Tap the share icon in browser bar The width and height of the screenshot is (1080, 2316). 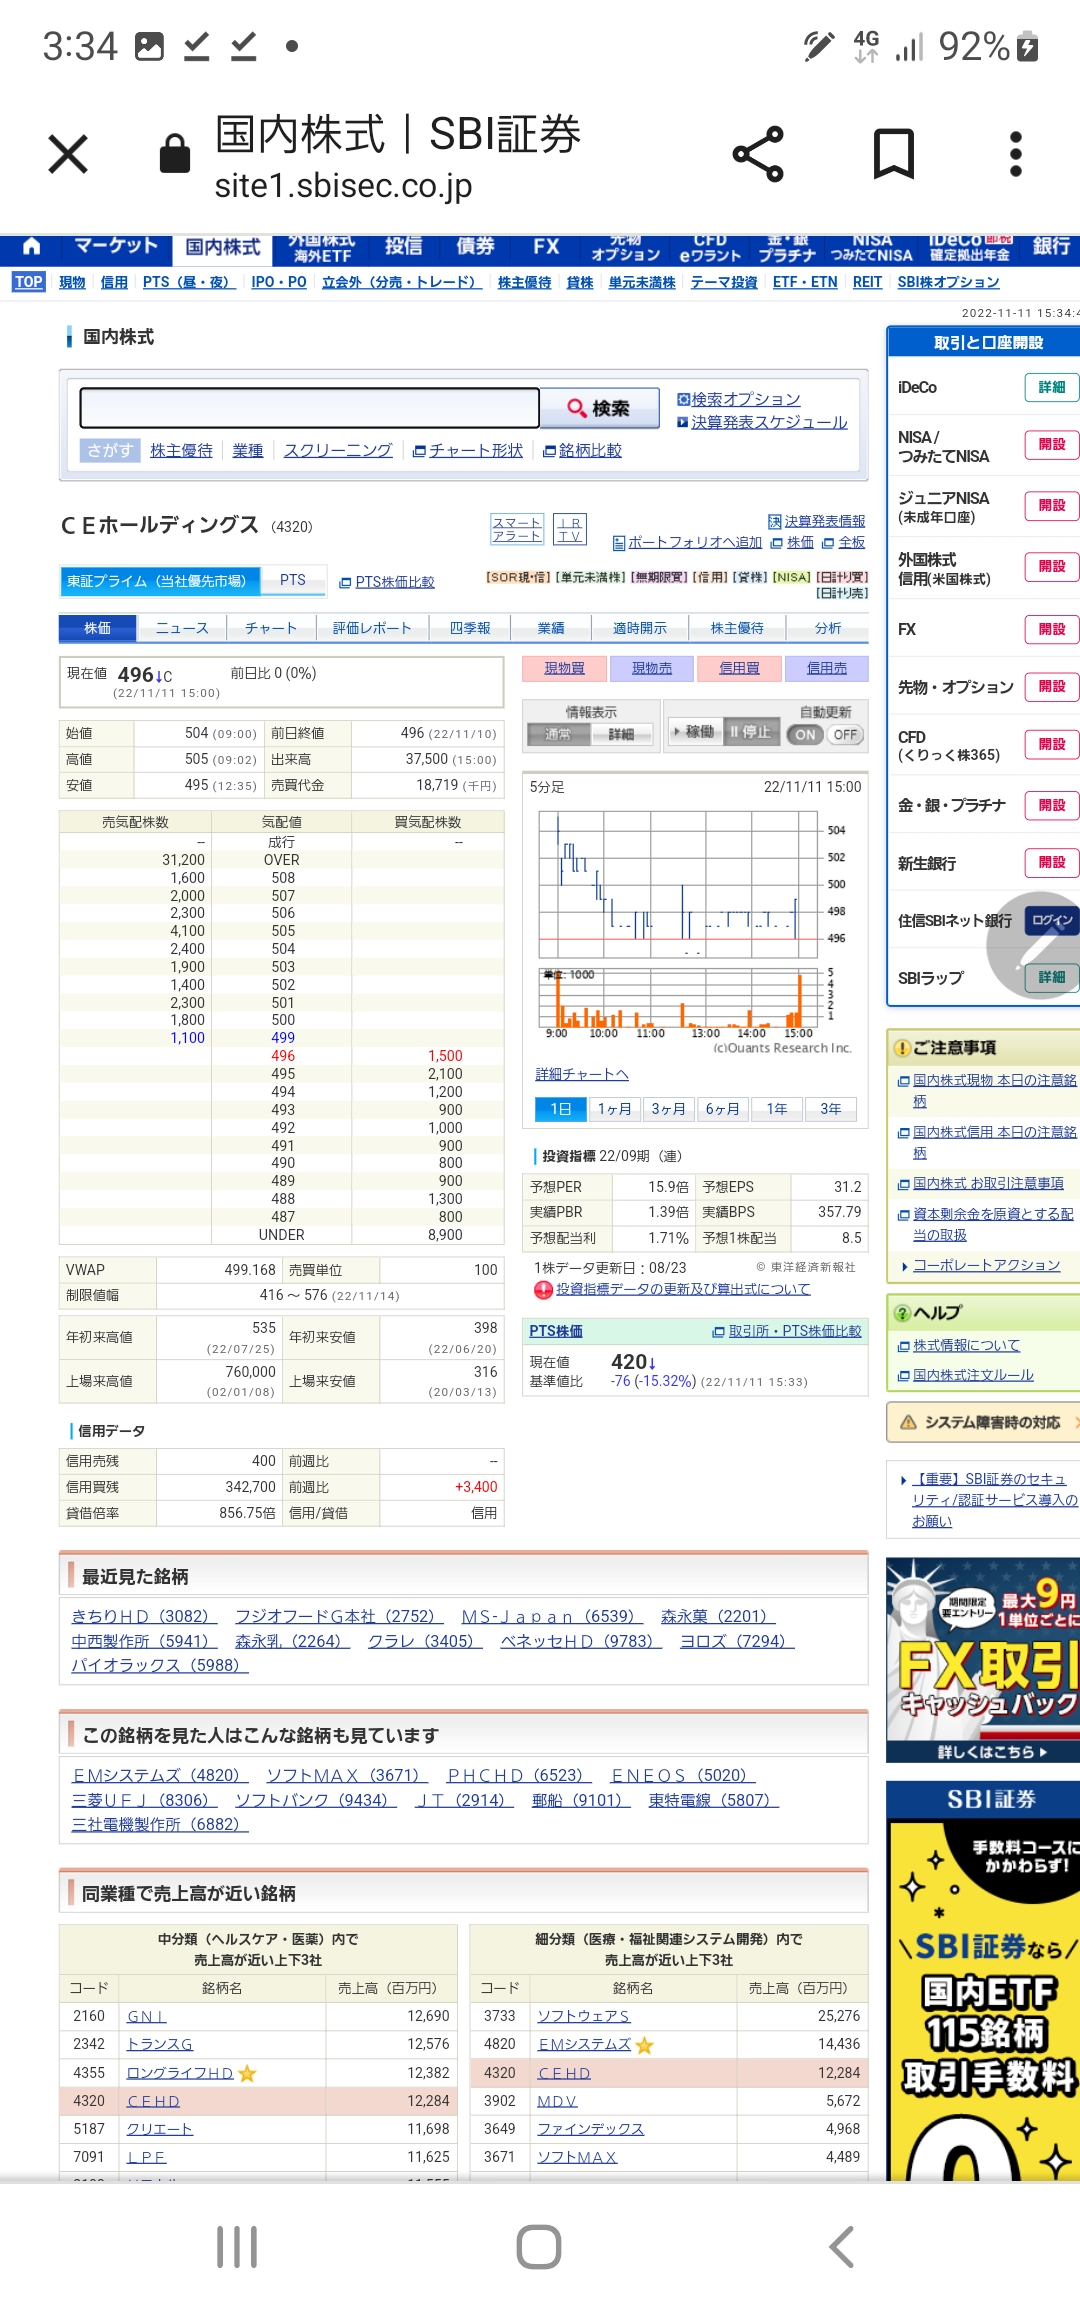click(758, 154)
